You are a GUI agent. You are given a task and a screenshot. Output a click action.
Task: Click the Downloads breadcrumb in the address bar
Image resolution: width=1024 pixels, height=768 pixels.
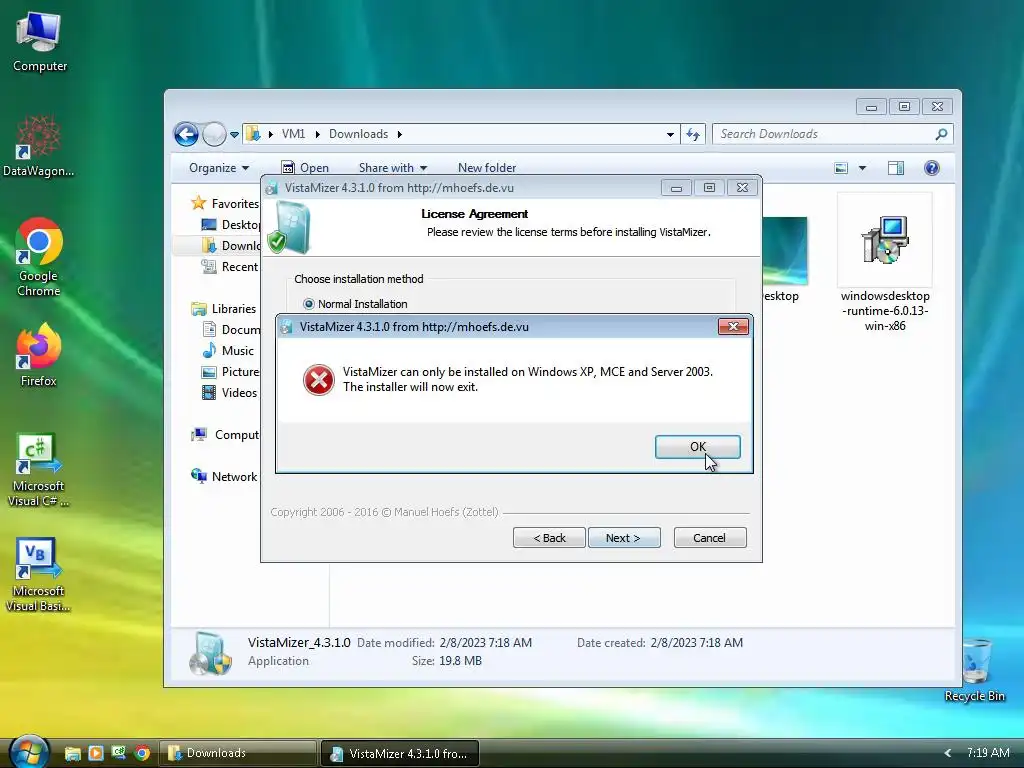coord(359,134)
